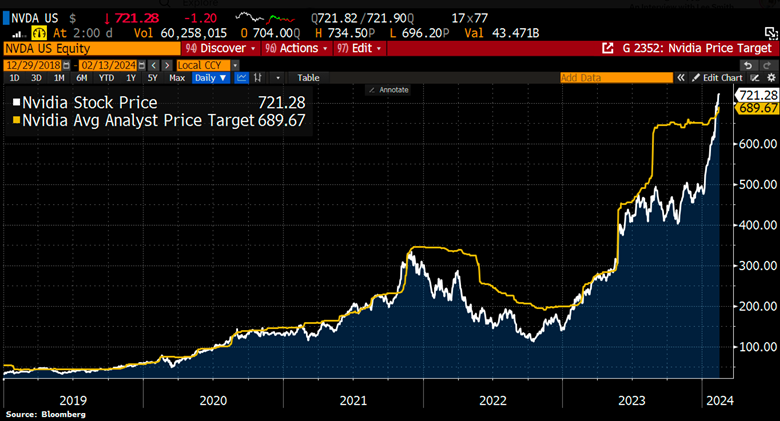
Task: Click the yellow clock delay icon
Action: click(39, 33)
